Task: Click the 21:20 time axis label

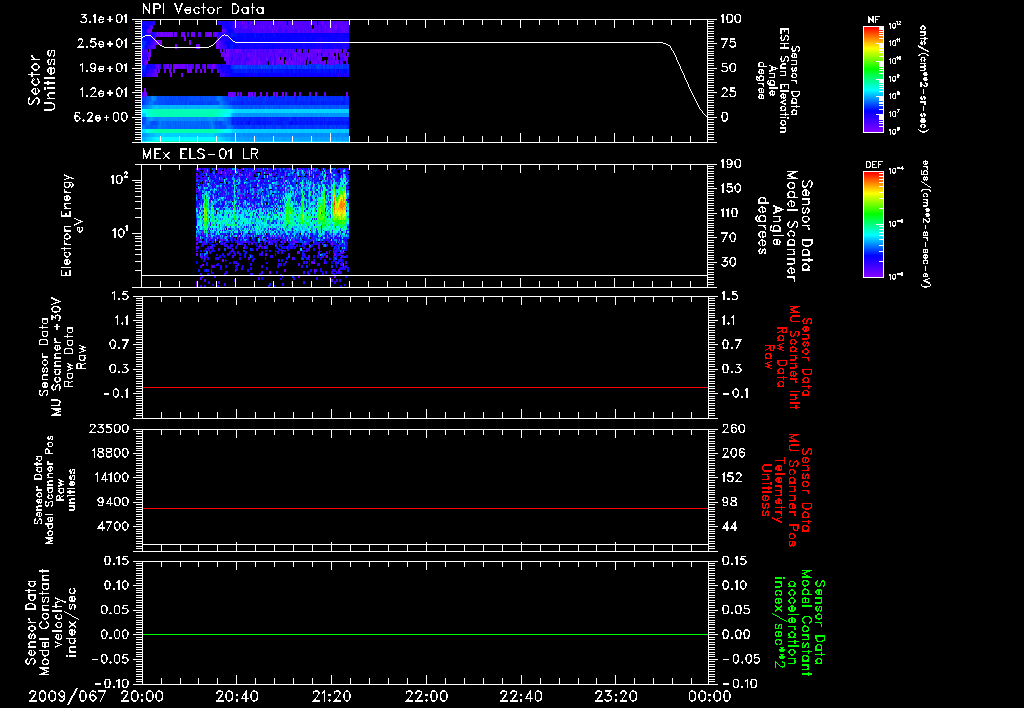Action: click(x=331, y=696)
